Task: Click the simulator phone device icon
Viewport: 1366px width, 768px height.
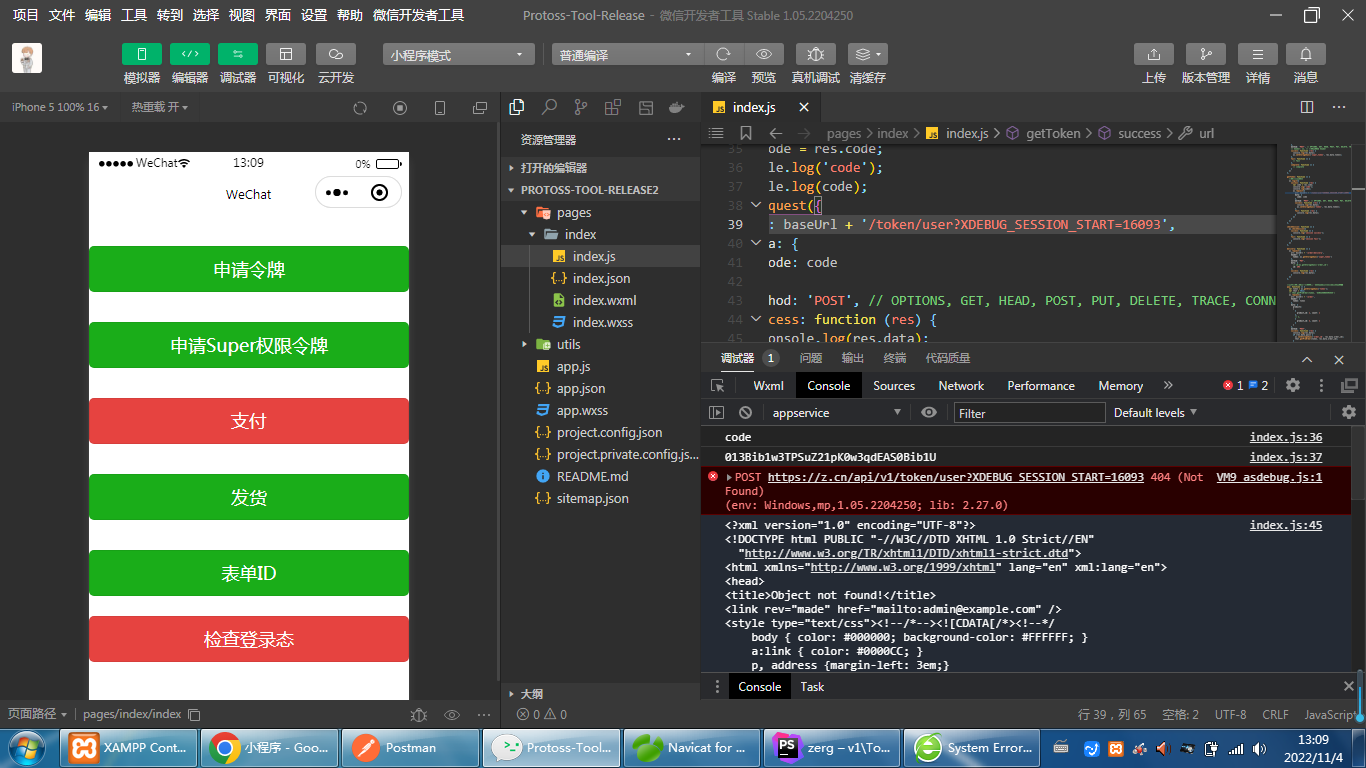Action: [x=440, y=107]
